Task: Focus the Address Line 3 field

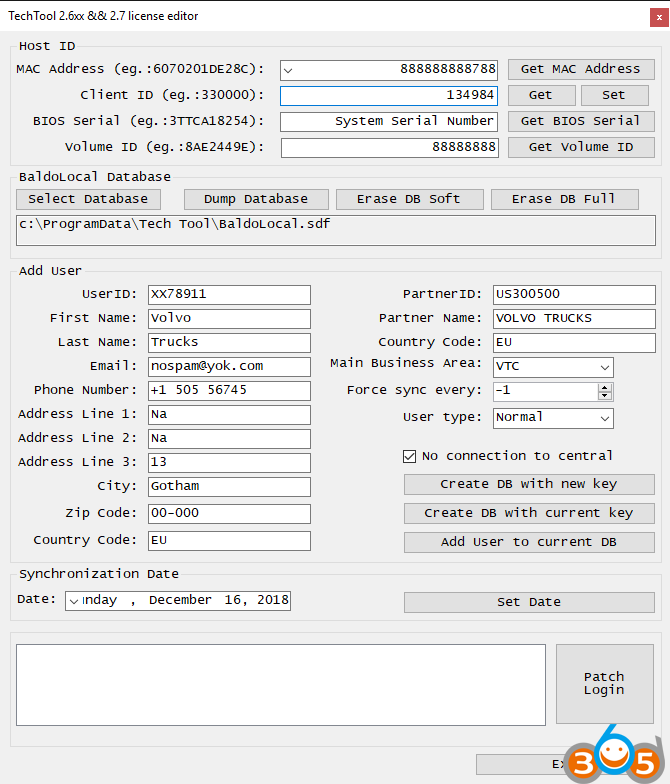Action: point(230,462)
